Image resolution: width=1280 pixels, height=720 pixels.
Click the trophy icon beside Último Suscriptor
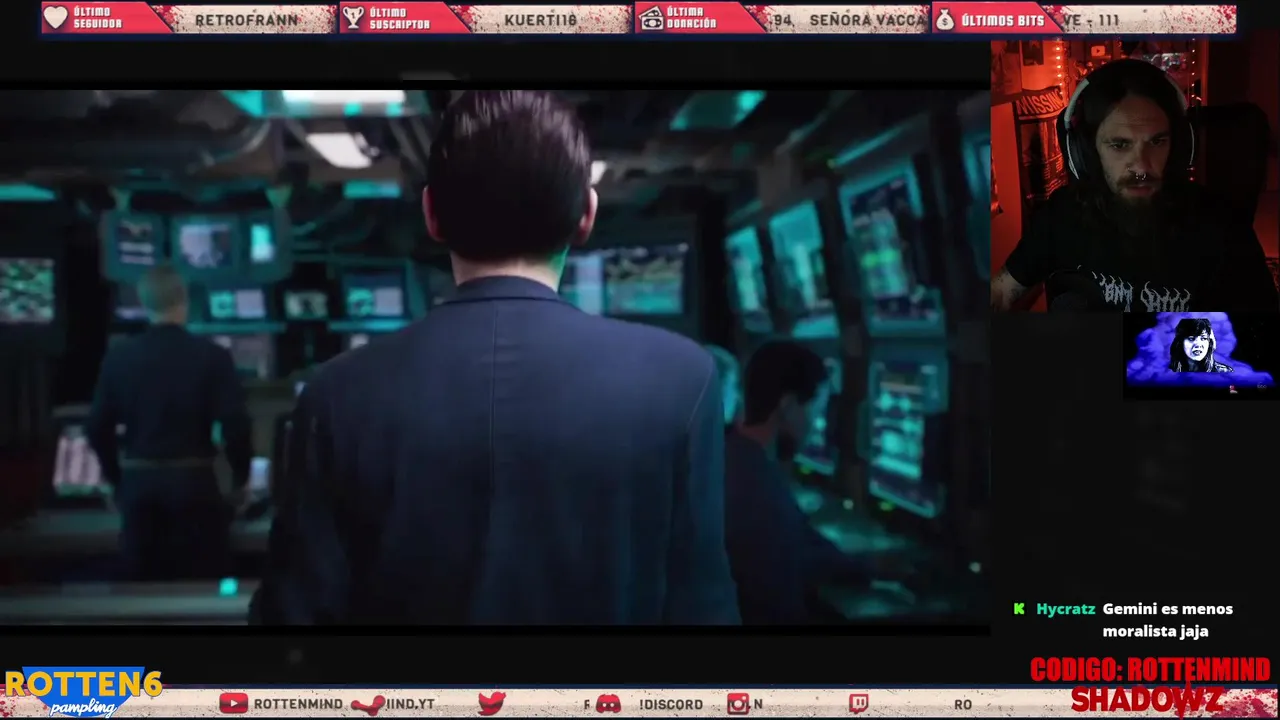click(353, 18)
